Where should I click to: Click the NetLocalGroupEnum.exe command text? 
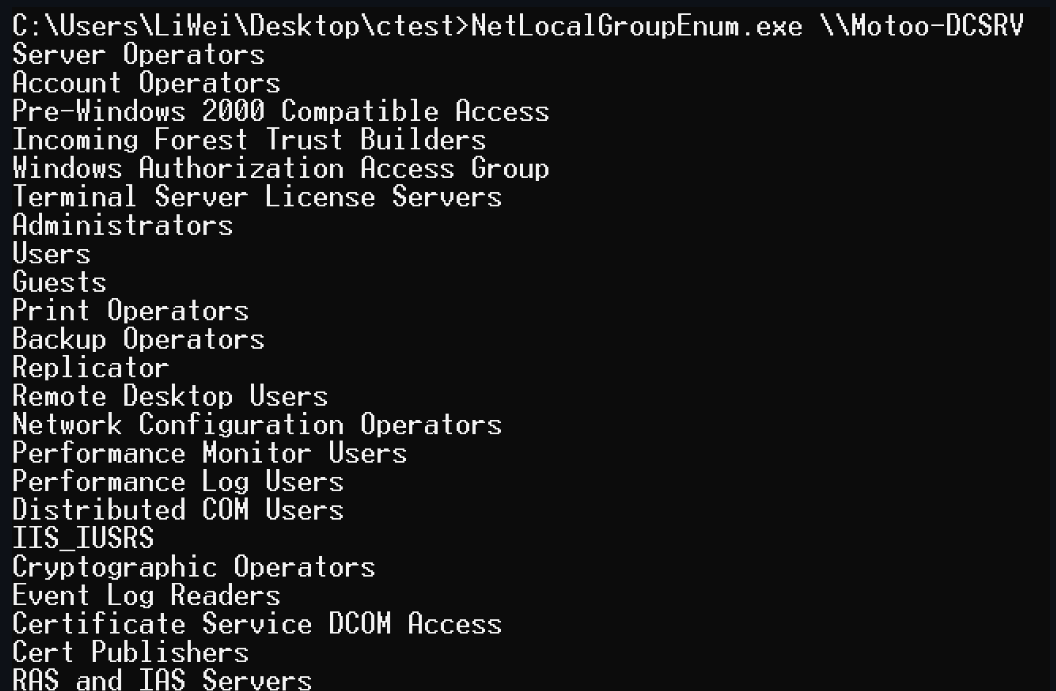636,26
